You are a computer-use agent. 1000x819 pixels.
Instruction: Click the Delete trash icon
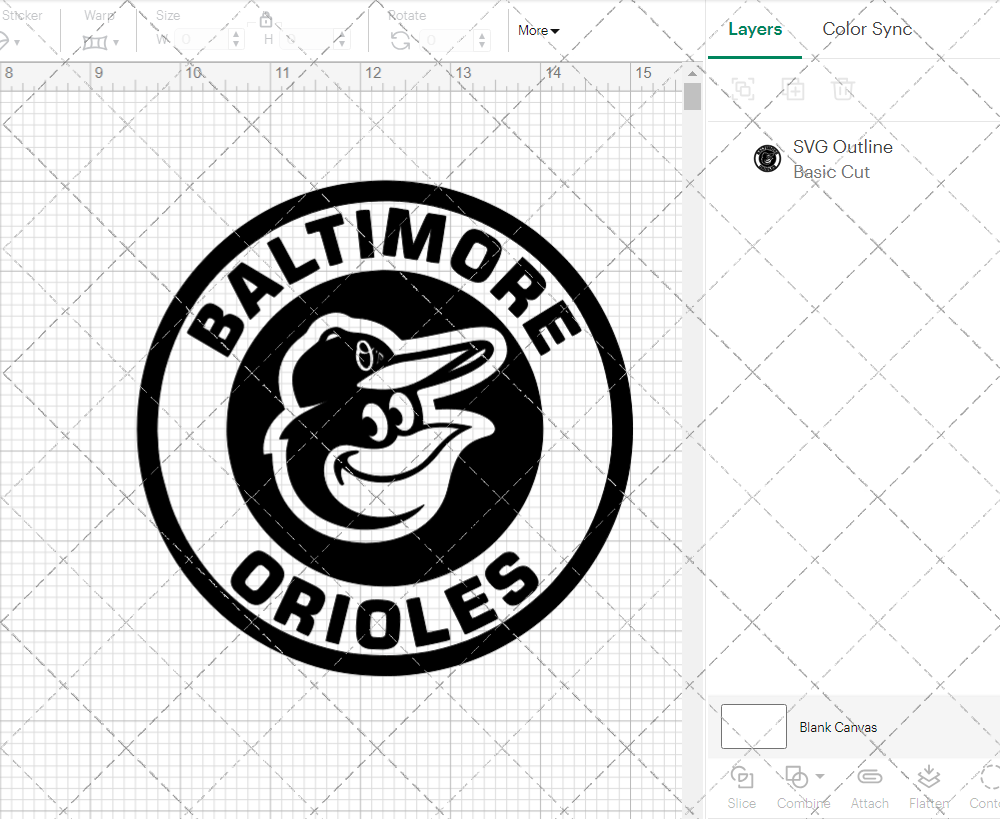click(843, 89)
